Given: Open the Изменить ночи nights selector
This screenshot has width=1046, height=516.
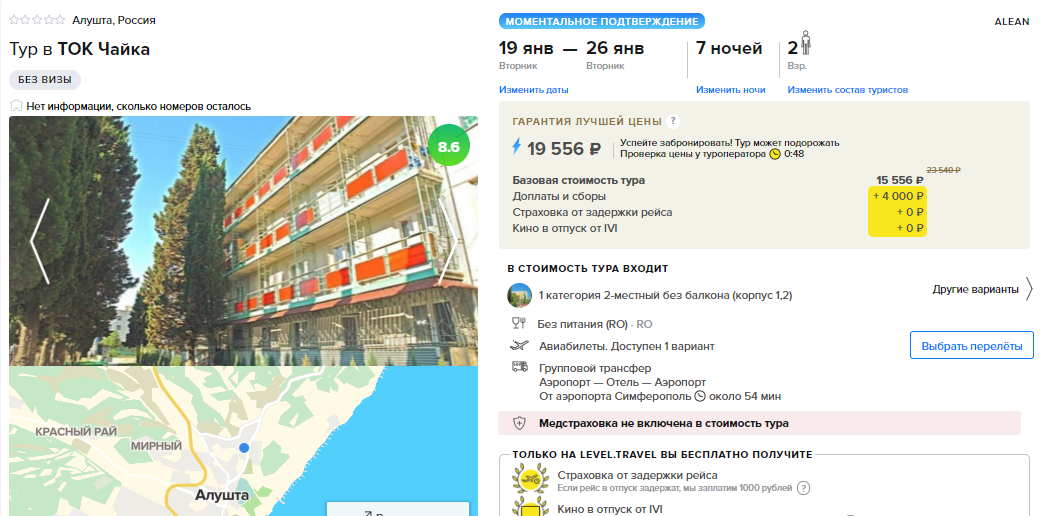Looking at the screenshot, I should pos(730,90).
